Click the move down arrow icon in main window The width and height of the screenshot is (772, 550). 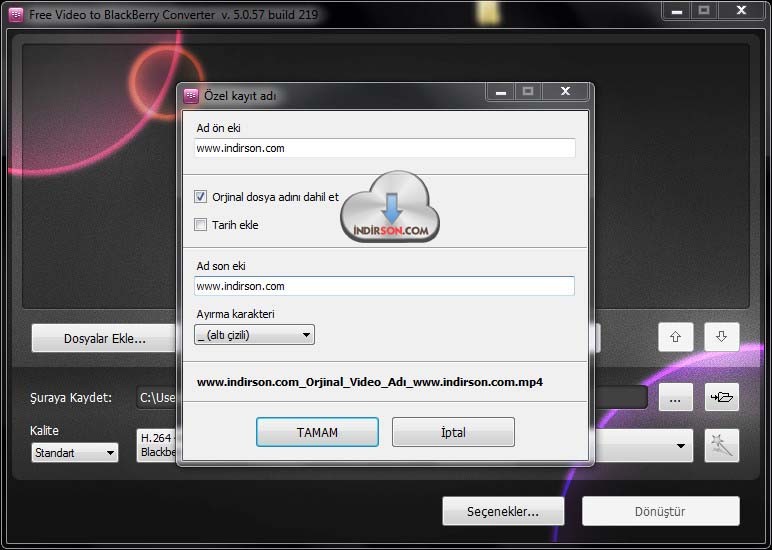721,337
